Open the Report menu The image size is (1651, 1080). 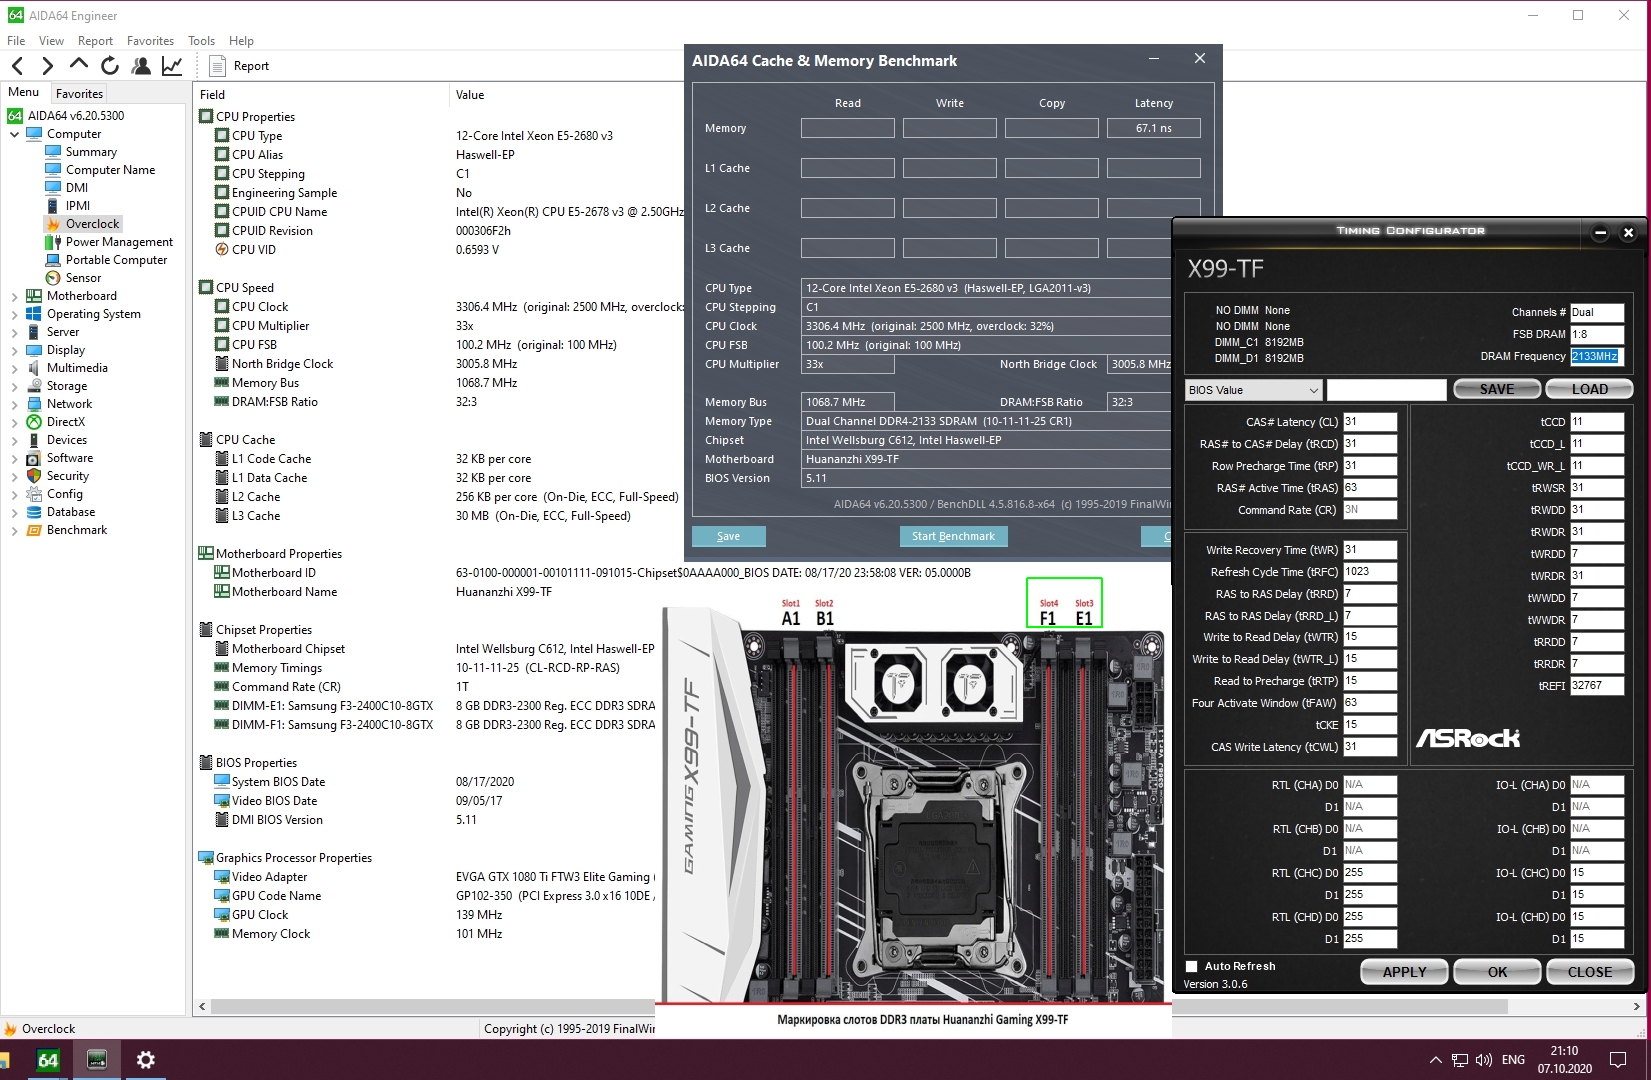point(95,41)
